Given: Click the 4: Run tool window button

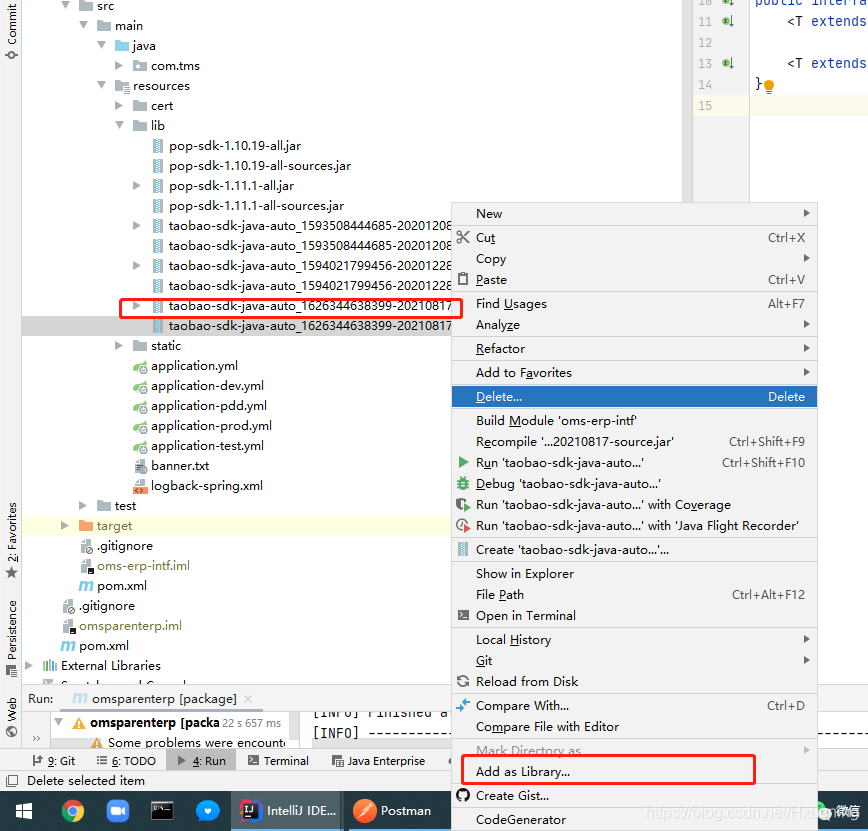Looking at the screenshot, I should pyautogui.click(x=202, y=761).
